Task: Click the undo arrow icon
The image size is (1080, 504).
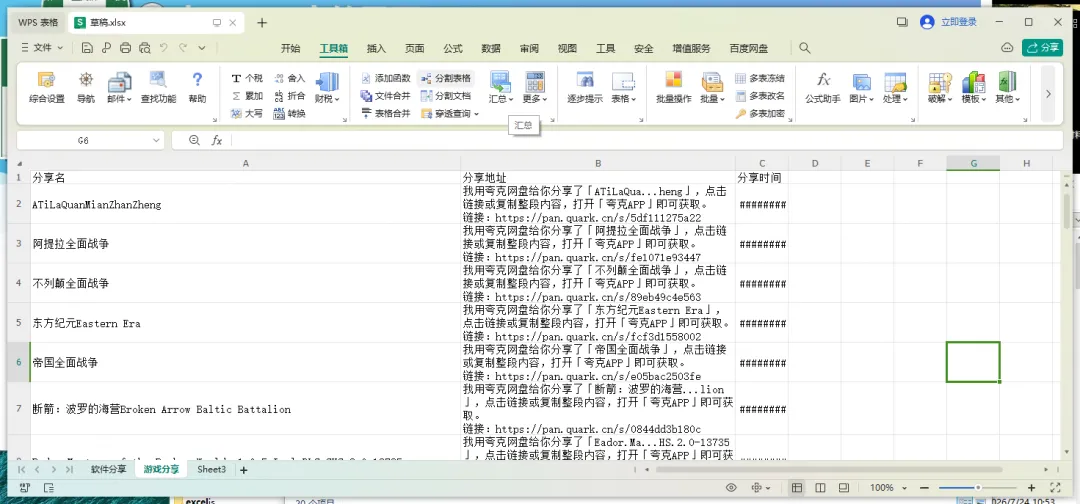Action: click(x=163, y=48)
